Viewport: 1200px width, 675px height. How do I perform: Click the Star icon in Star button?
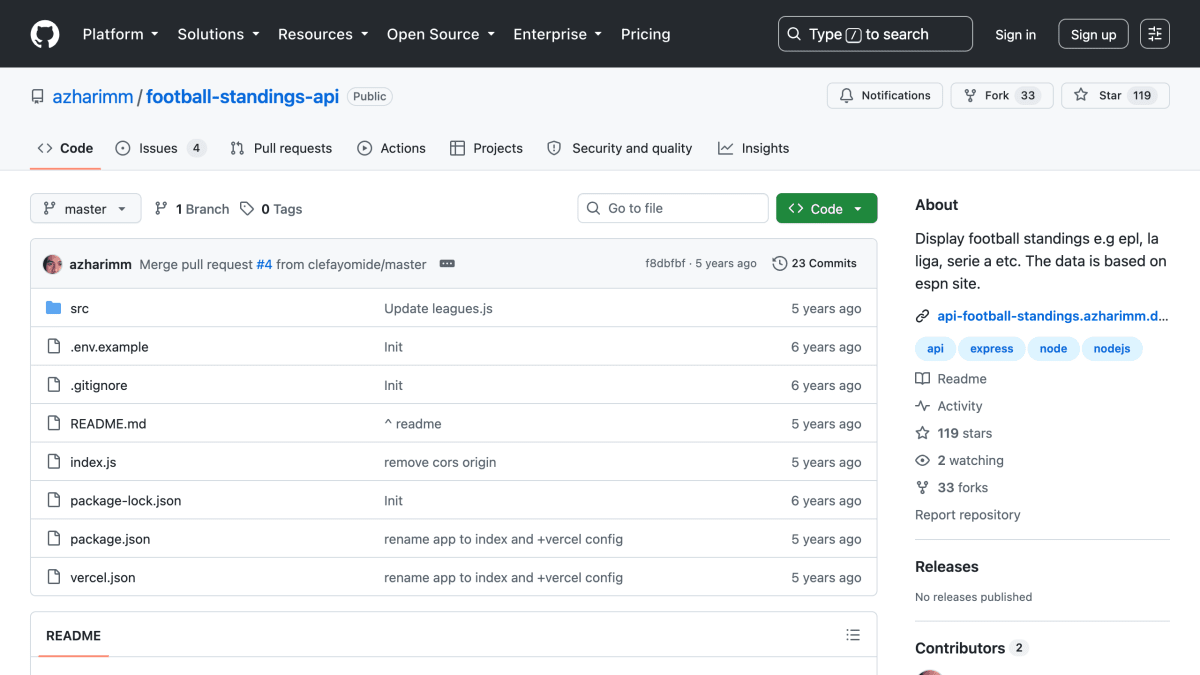click(1081, 96)
